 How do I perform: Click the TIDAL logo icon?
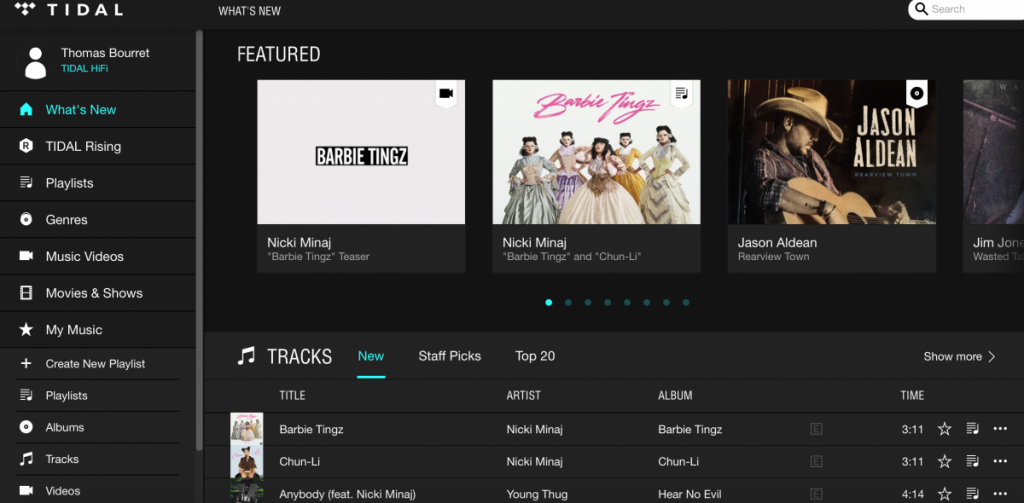pyautogui.click(x=25, y=9)
